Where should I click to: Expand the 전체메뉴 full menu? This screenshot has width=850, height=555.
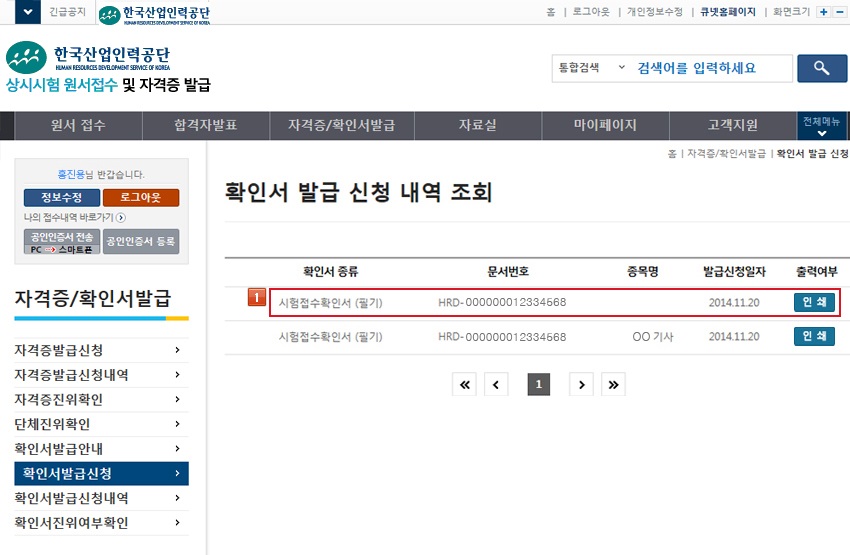[x=822, y=126]
